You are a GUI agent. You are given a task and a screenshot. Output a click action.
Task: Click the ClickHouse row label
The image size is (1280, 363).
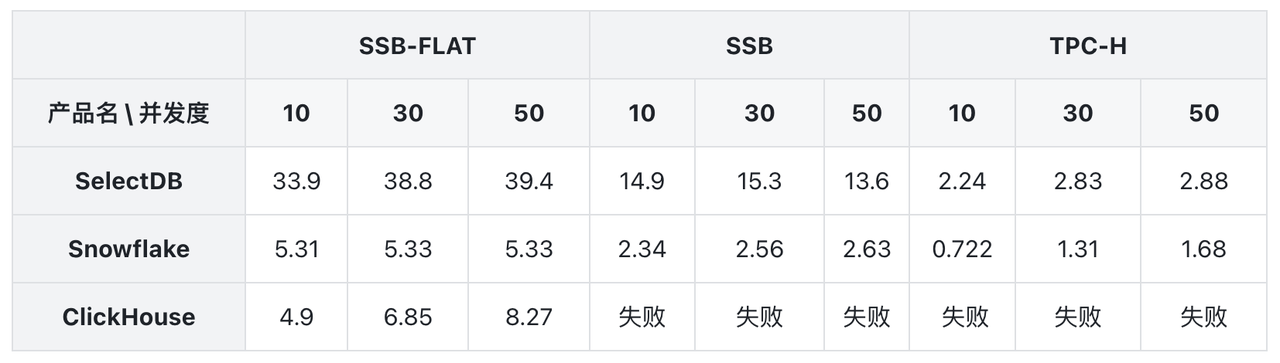pos(129,317)
